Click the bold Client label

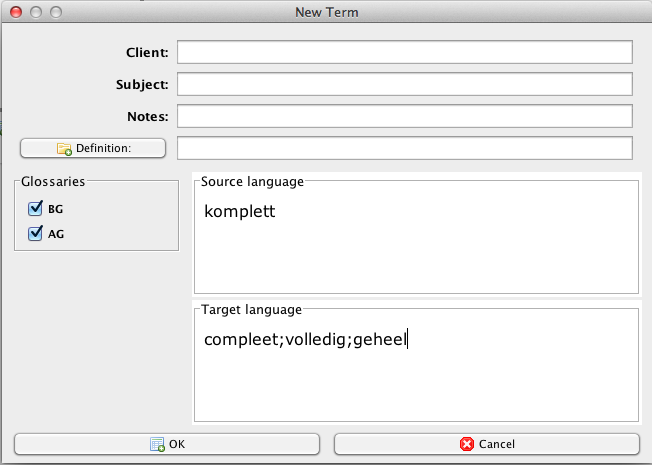[x=149, y=52]
